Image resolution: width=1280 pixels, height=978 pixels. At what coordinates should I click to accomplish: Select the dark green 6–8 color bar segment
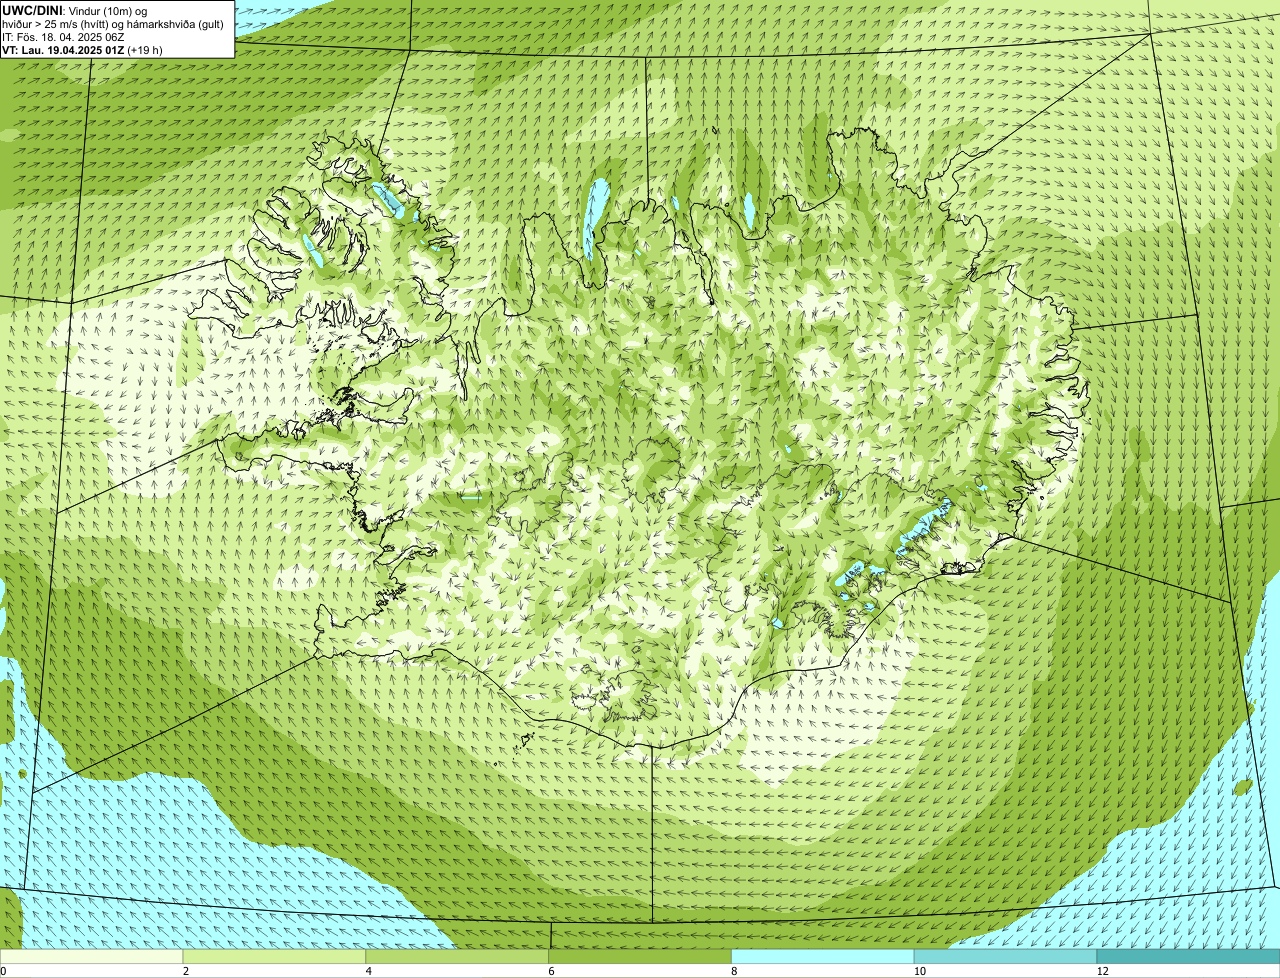click(x=640, y=956)
